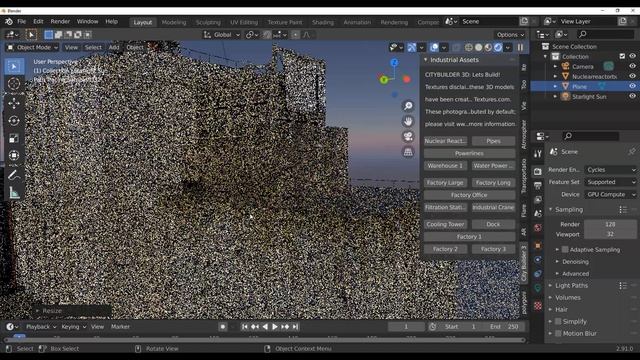Click the current frame number field

406,327
